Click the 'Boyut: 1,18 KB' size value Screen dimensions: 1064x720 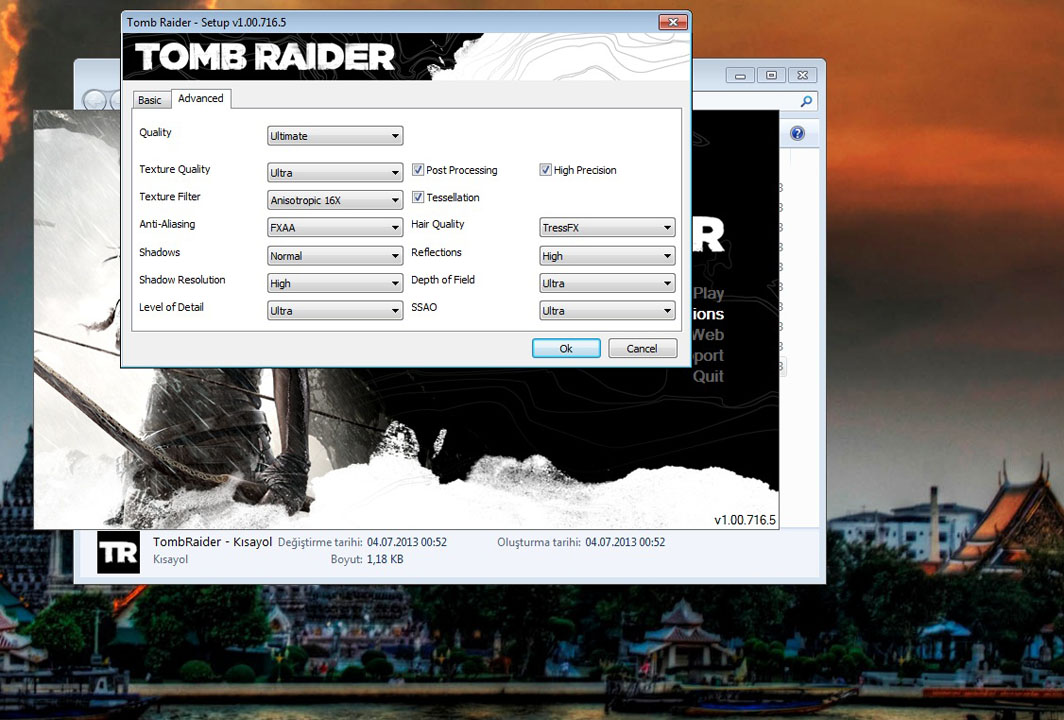pos(385,559)
